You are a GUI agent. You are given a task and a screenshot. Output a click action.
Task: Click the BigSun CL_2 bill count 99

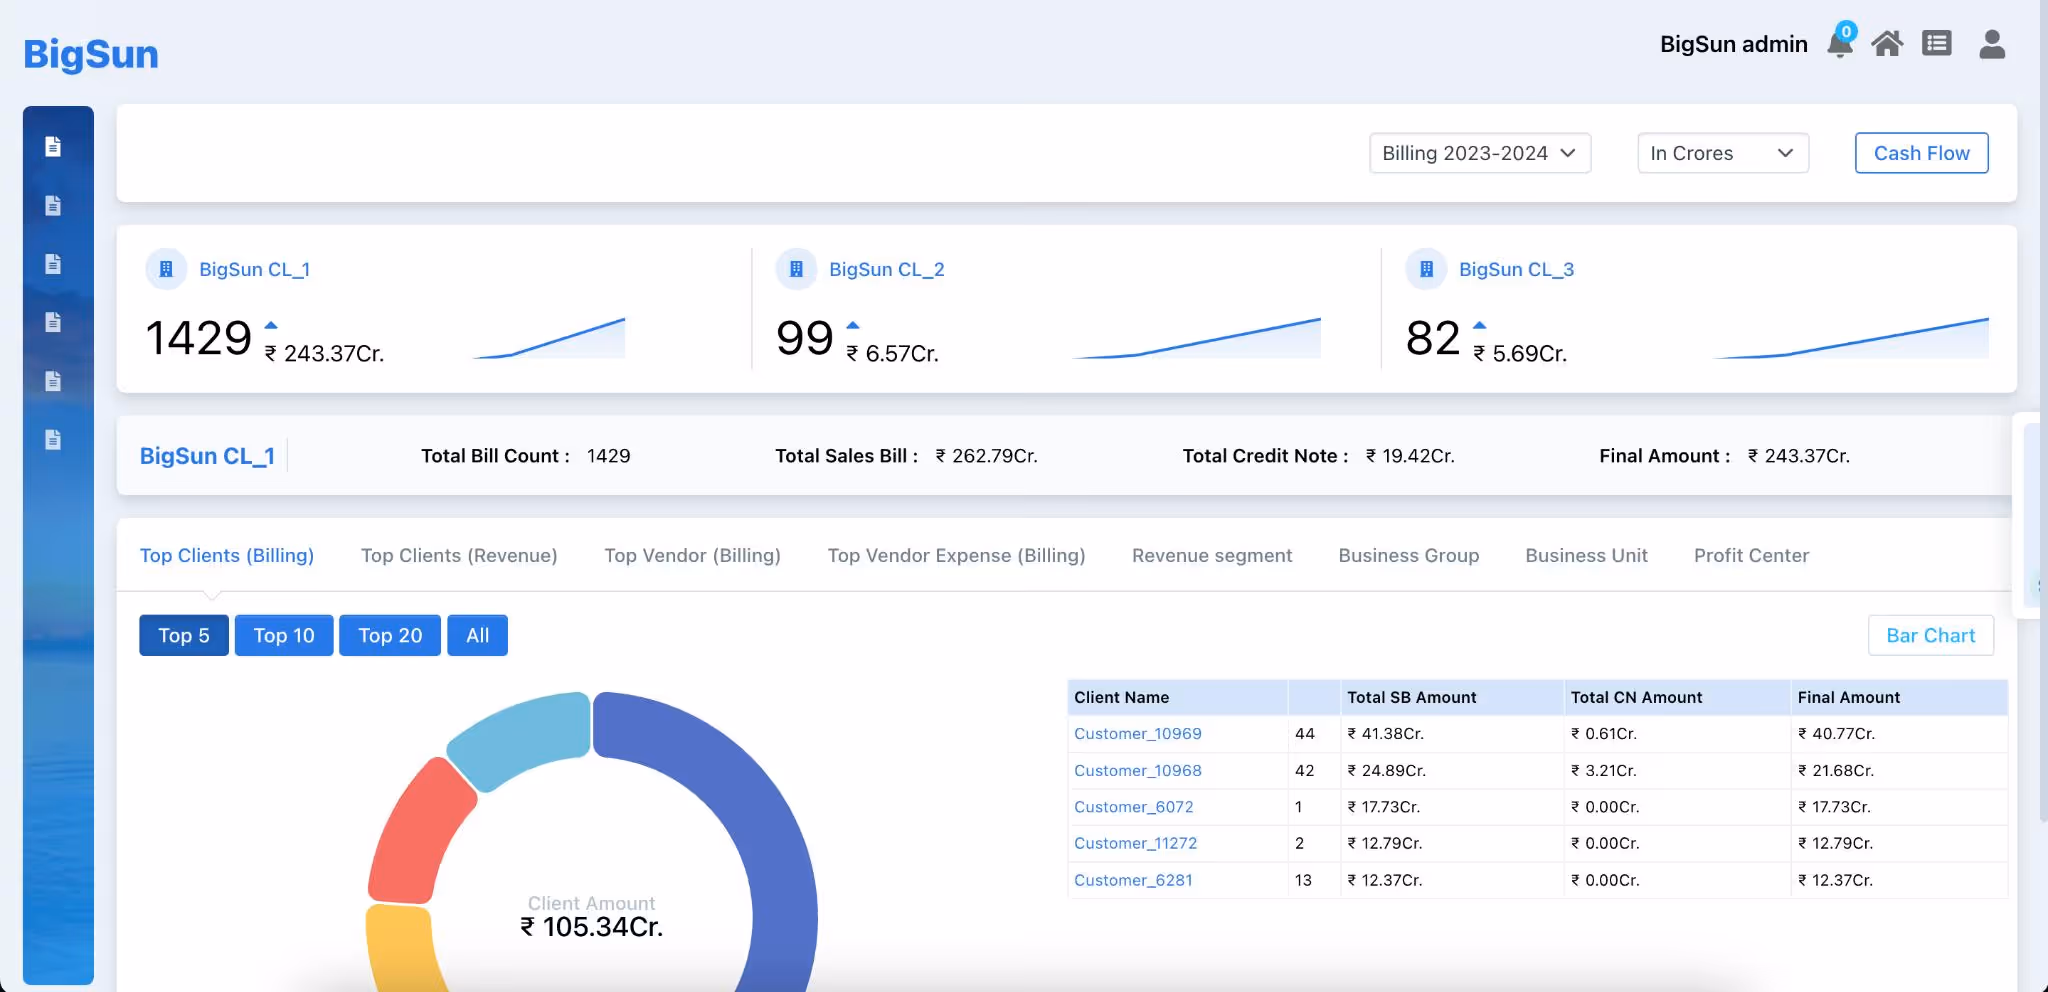click(805, 338)
